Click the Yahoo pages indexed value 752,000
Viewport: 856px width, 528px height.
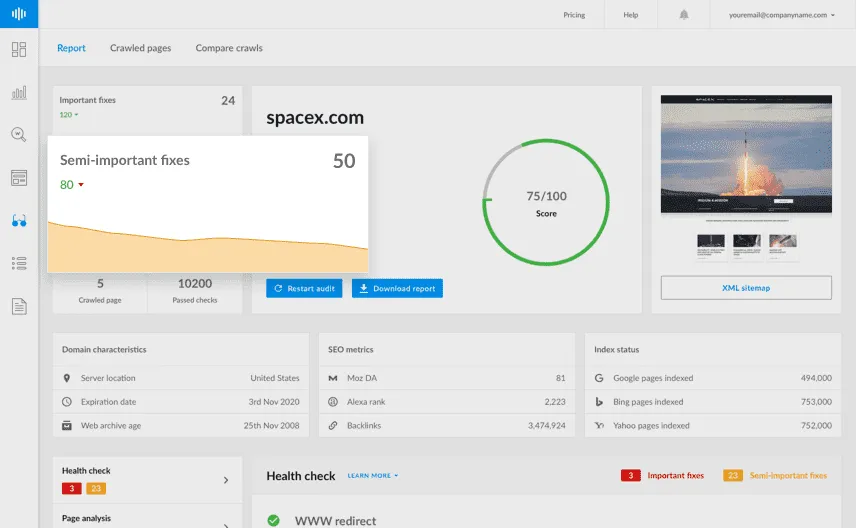coord(816,425)
